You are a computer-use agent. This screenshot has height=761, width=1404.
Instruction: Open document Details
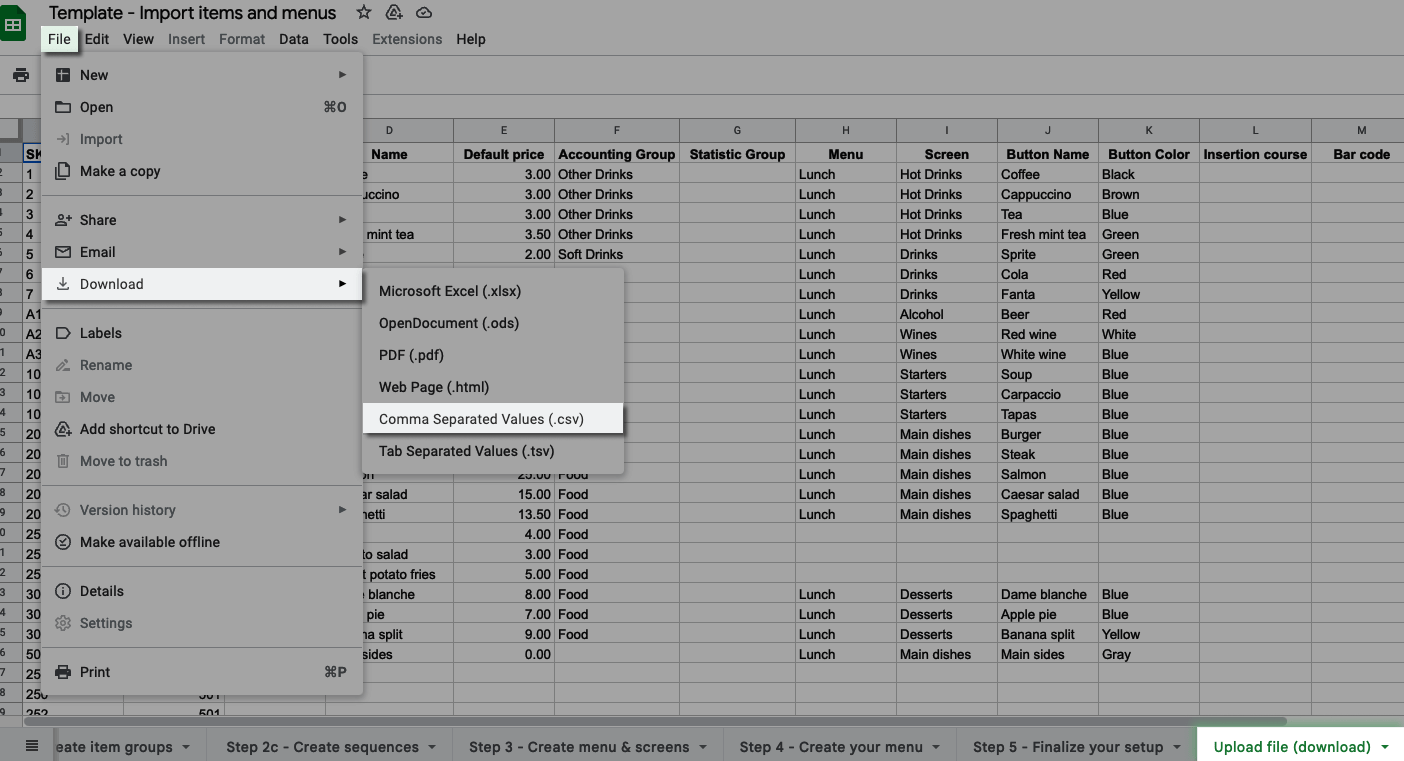tap(101, 591)
